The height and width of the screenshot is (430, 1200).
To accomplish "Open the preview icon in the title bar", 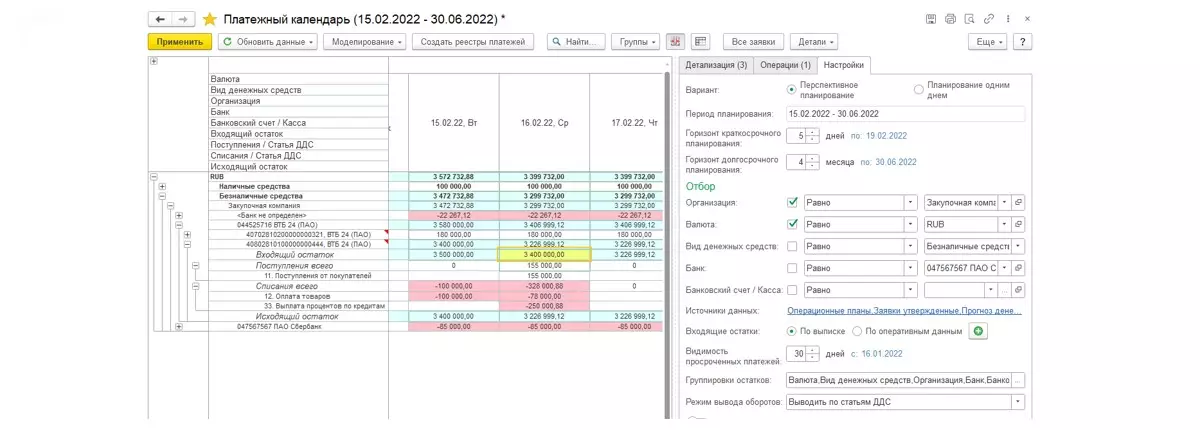I will coord(968,19).
